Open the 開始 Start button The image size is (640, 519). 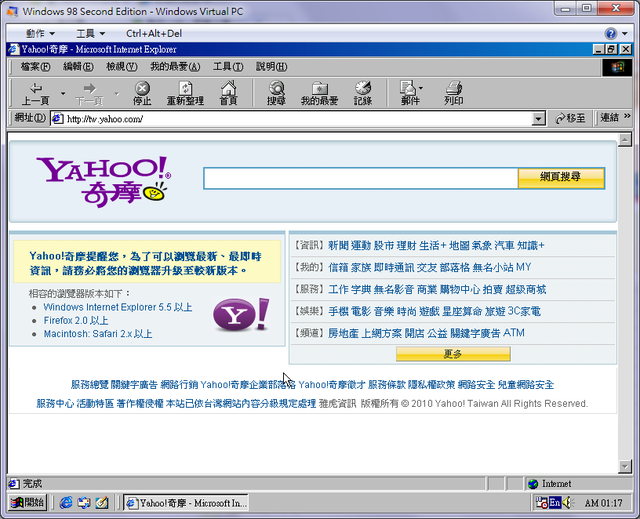click(27, 503)
